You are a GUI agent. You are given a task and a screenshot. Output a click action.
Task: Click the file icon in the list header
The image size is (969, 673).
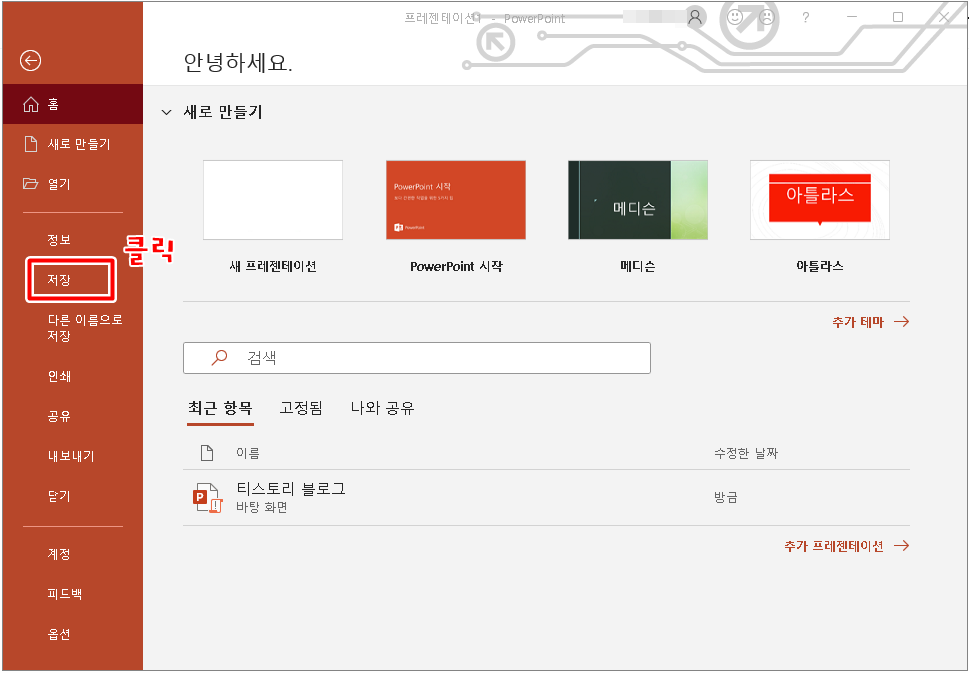207,453
